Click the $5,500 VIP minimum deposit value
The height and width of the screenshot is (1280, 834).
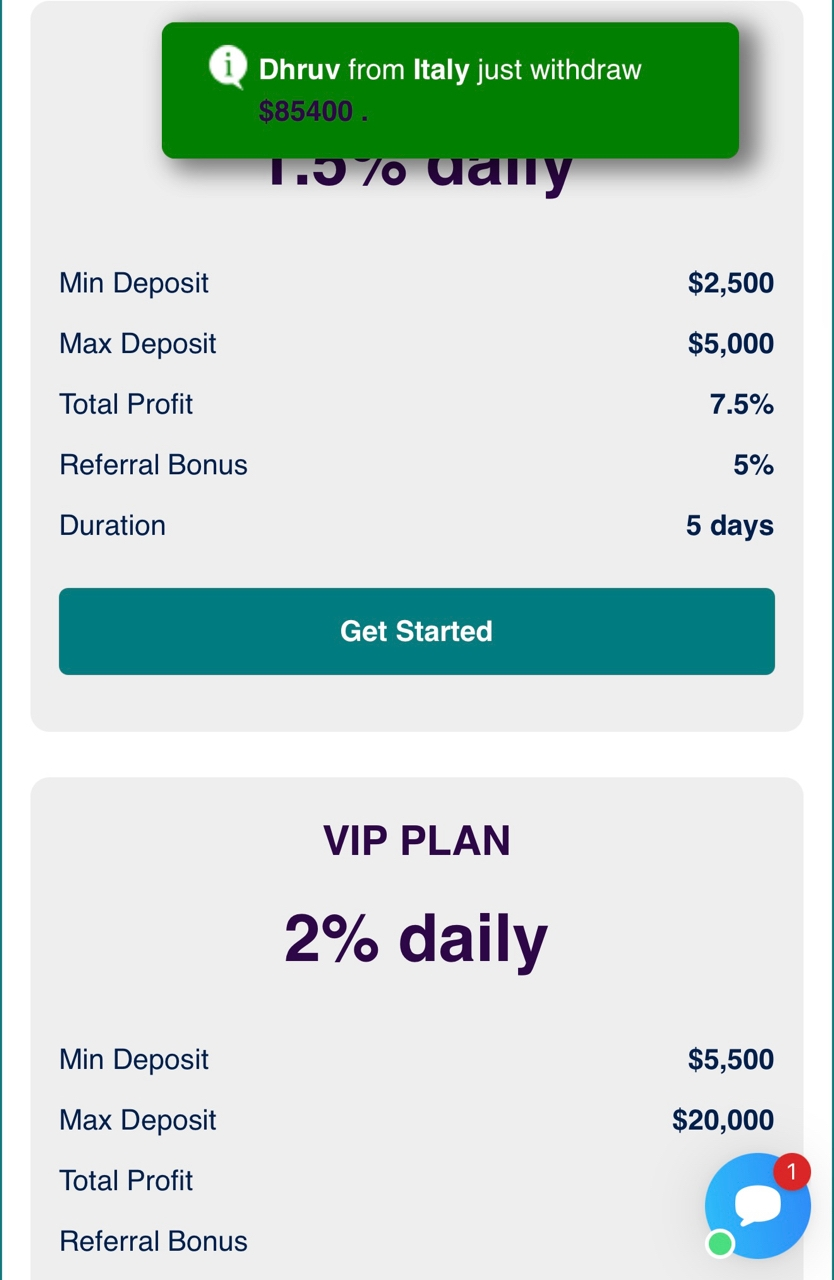pos(730,1060)
